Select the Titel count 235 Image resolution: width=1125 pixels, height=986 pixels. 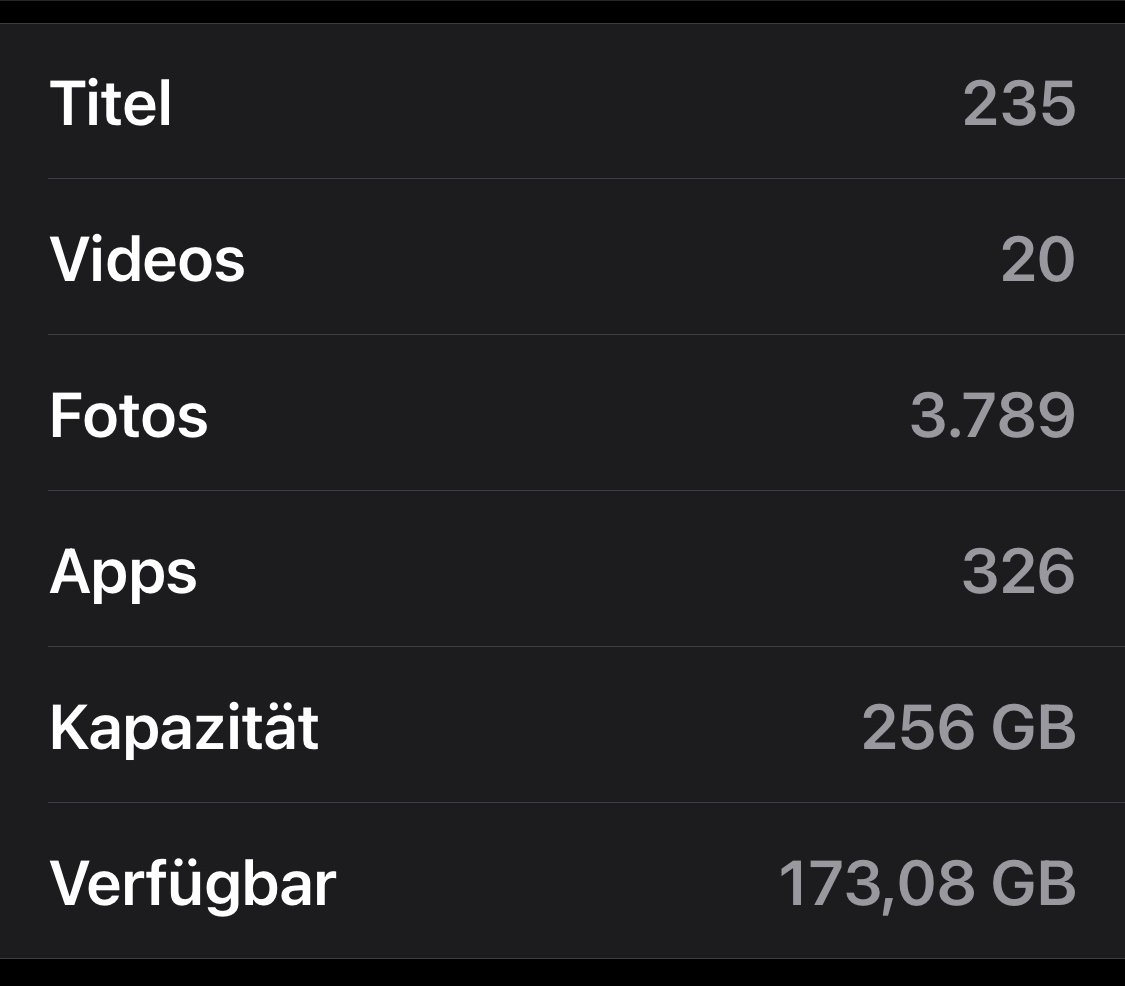(1018, 103)
